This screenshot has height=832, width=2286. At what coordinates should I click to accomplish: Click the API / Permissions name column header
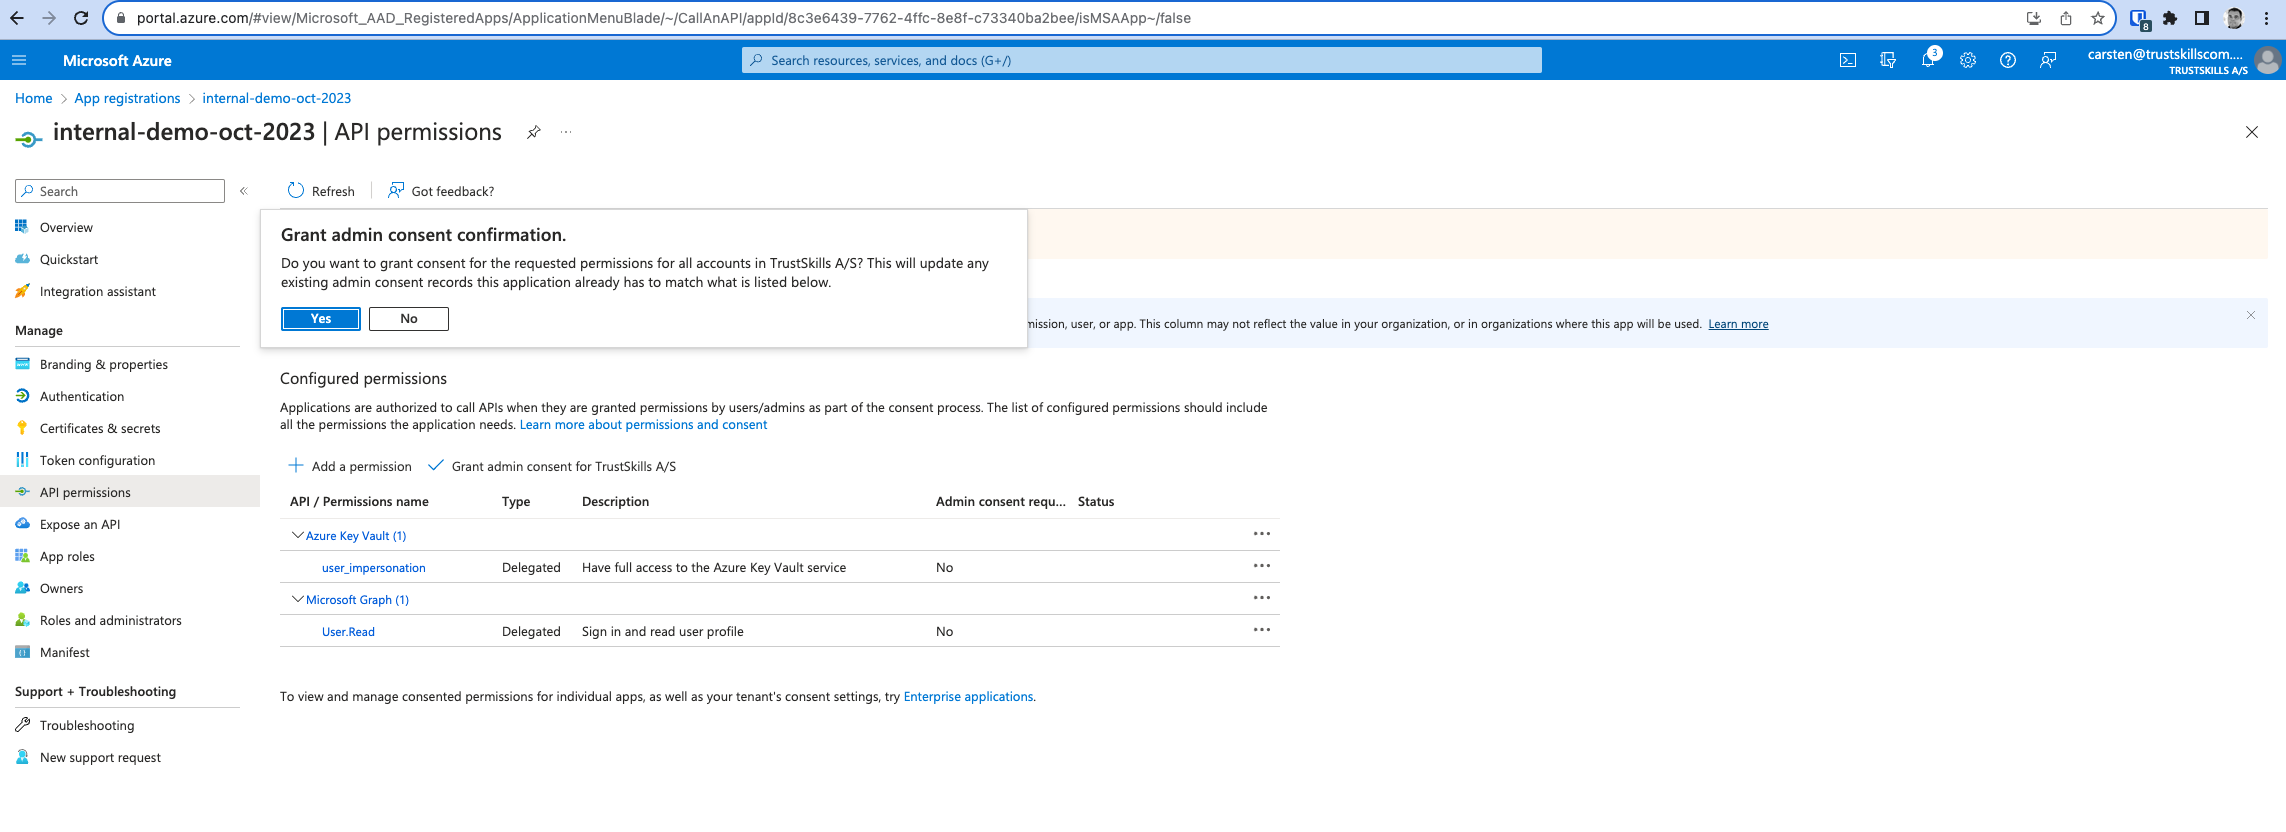click(359, 502)
